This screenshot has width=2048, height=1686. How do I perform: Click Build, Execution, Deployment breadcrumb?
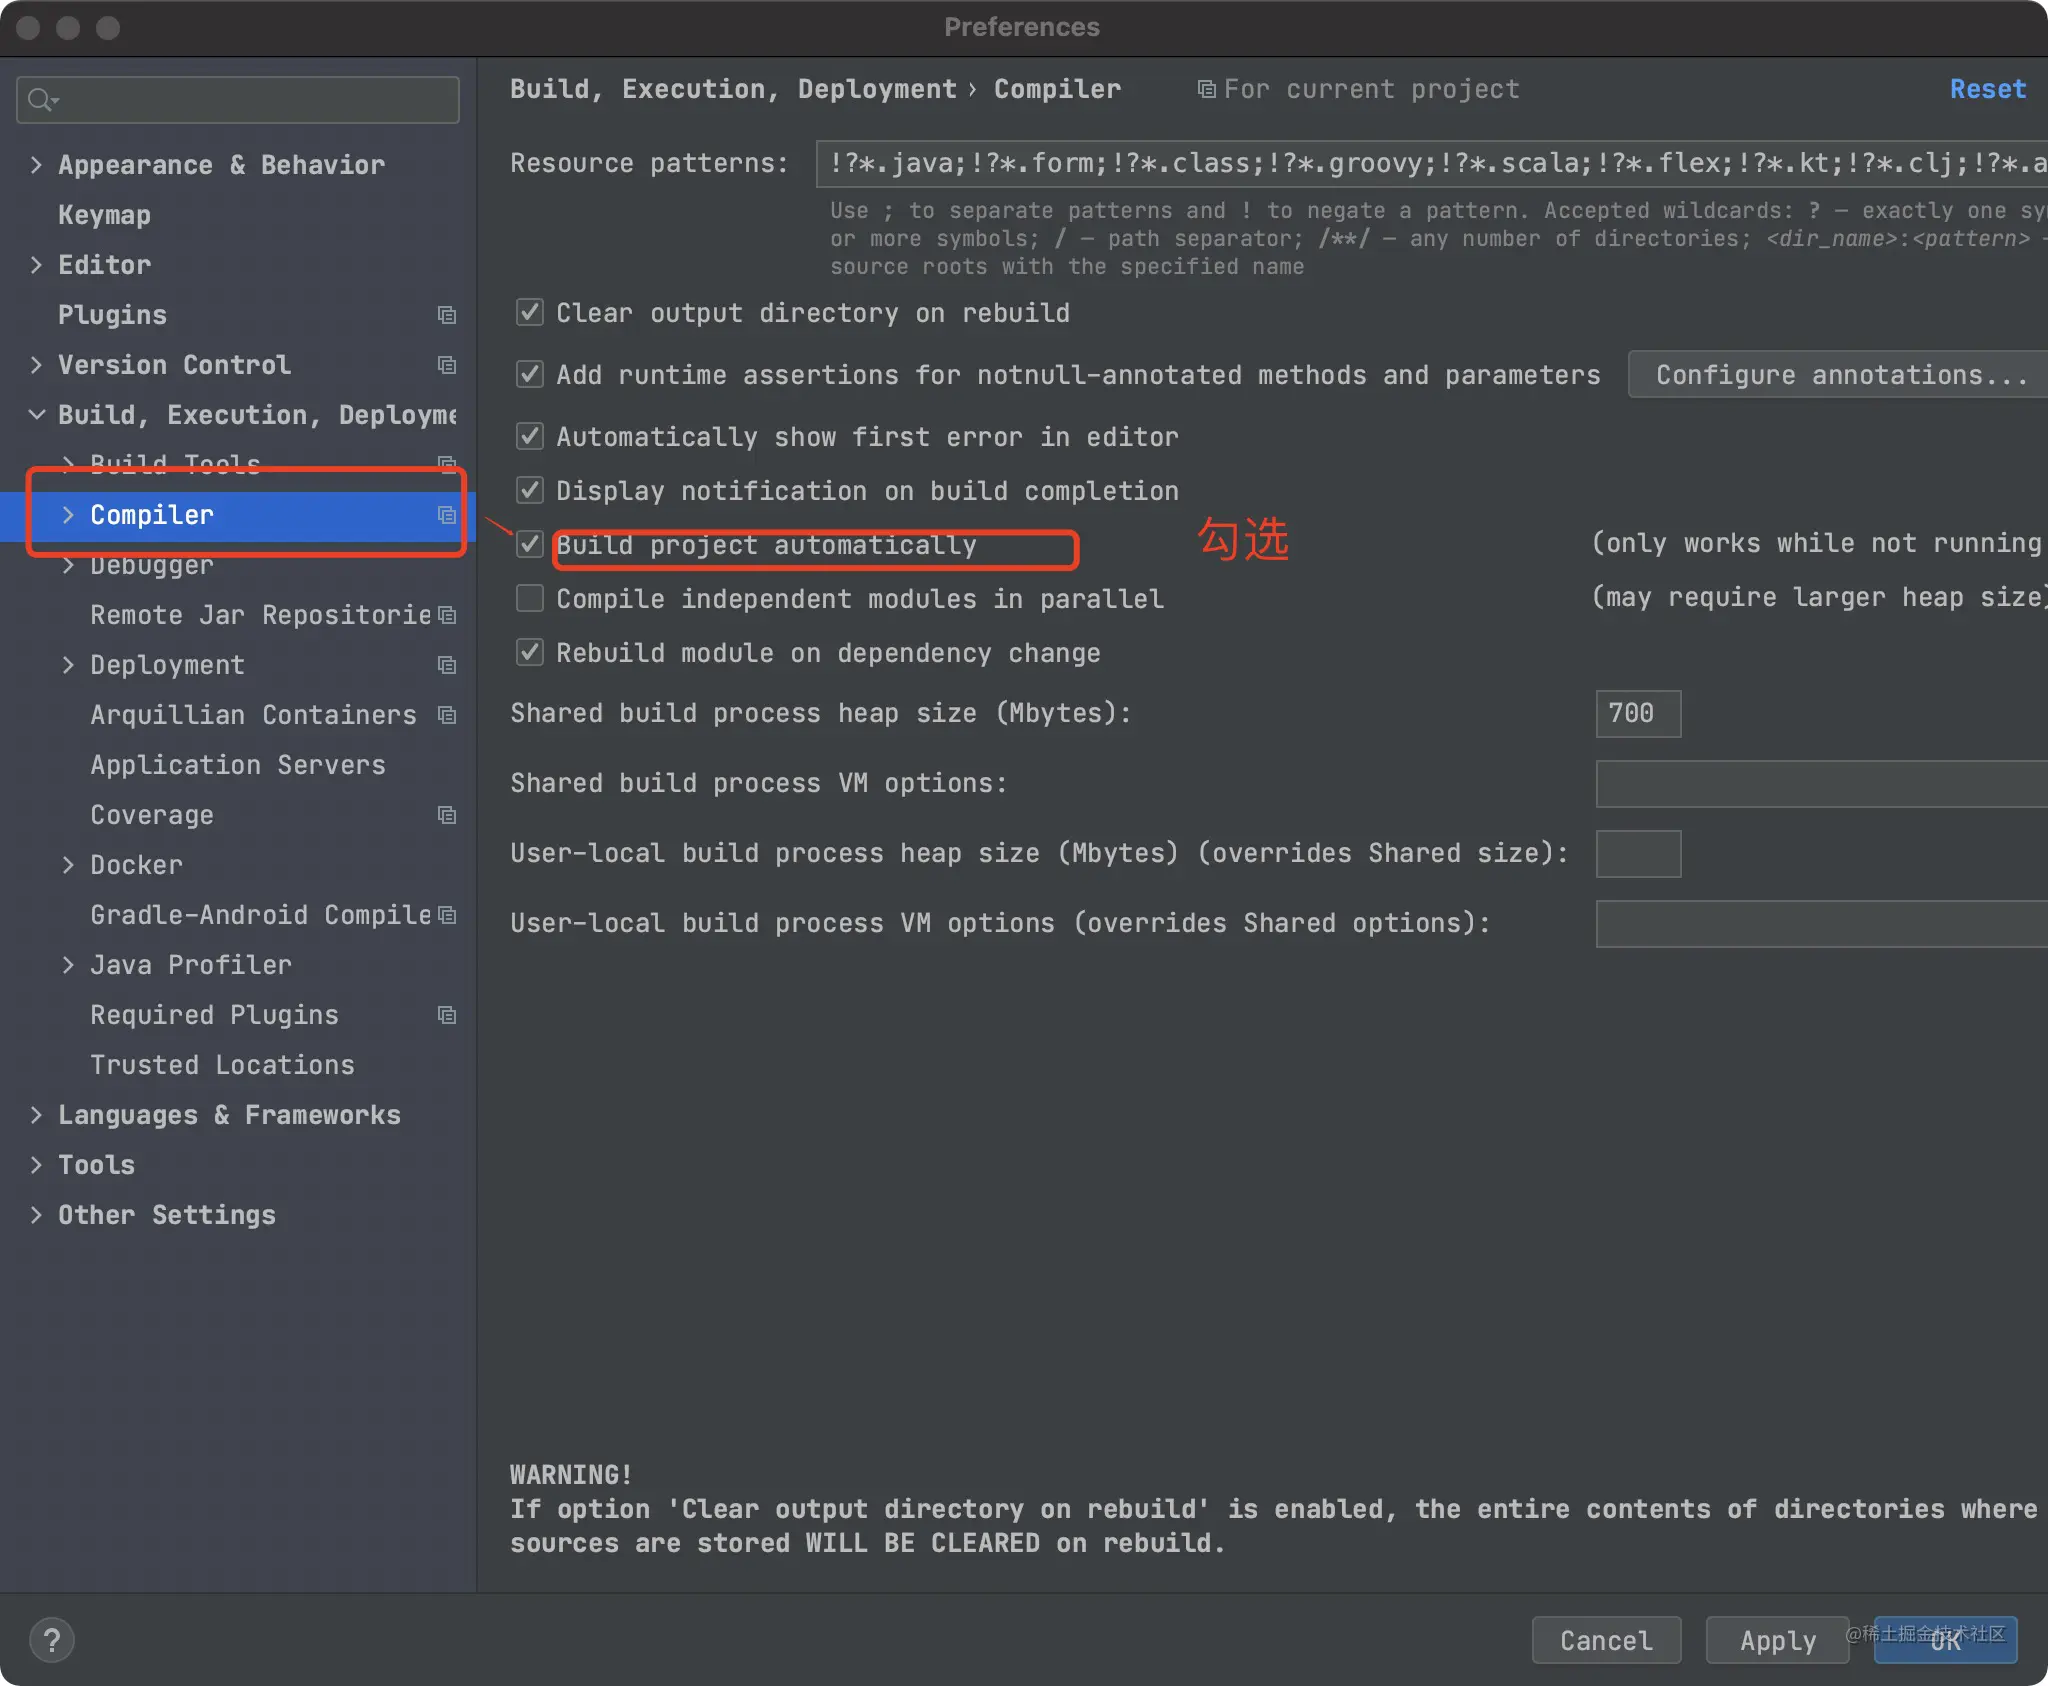pos(733,89)
